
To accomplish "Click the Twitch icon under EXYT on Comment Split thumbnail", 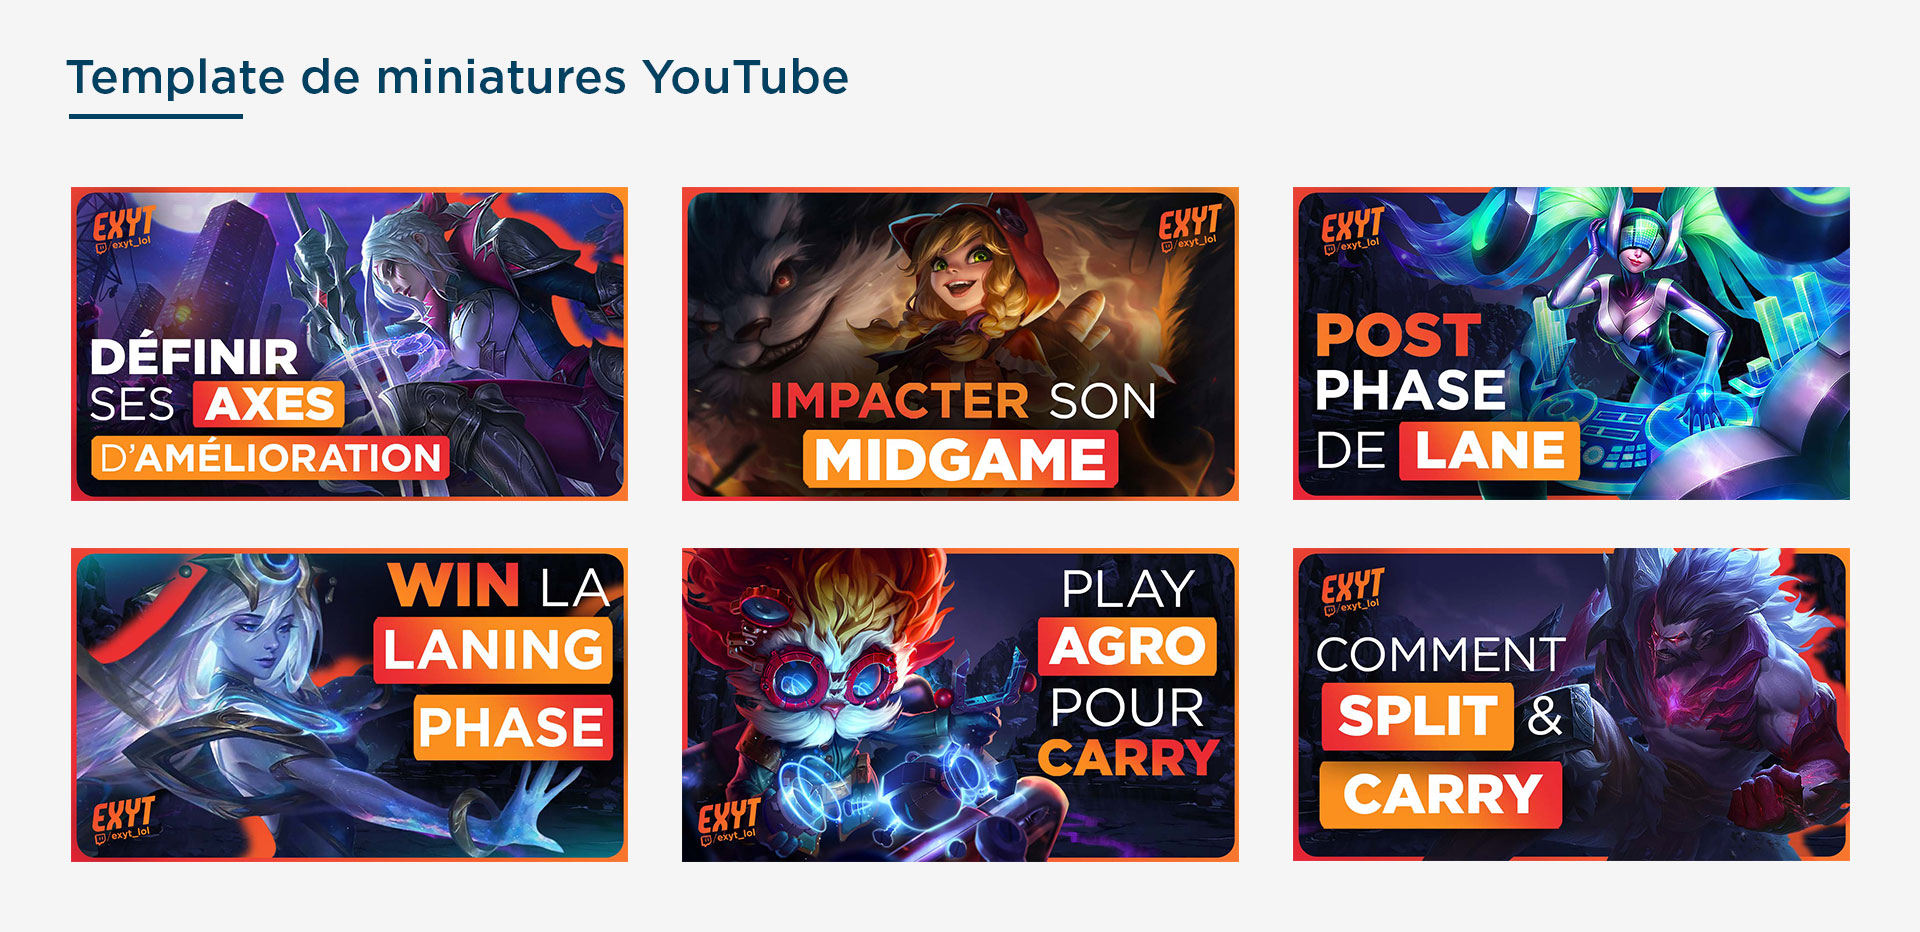I will click(1330, 609).
